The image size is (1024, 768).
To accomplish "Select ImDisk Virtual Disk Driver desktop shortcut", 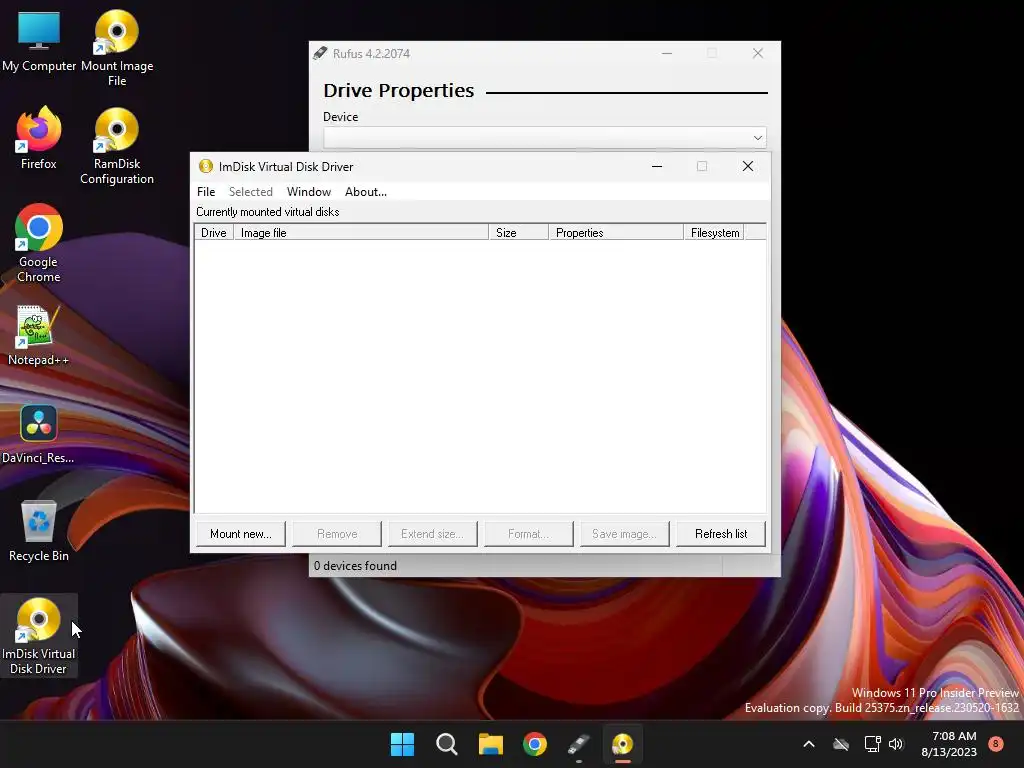I will pos(39,636).
